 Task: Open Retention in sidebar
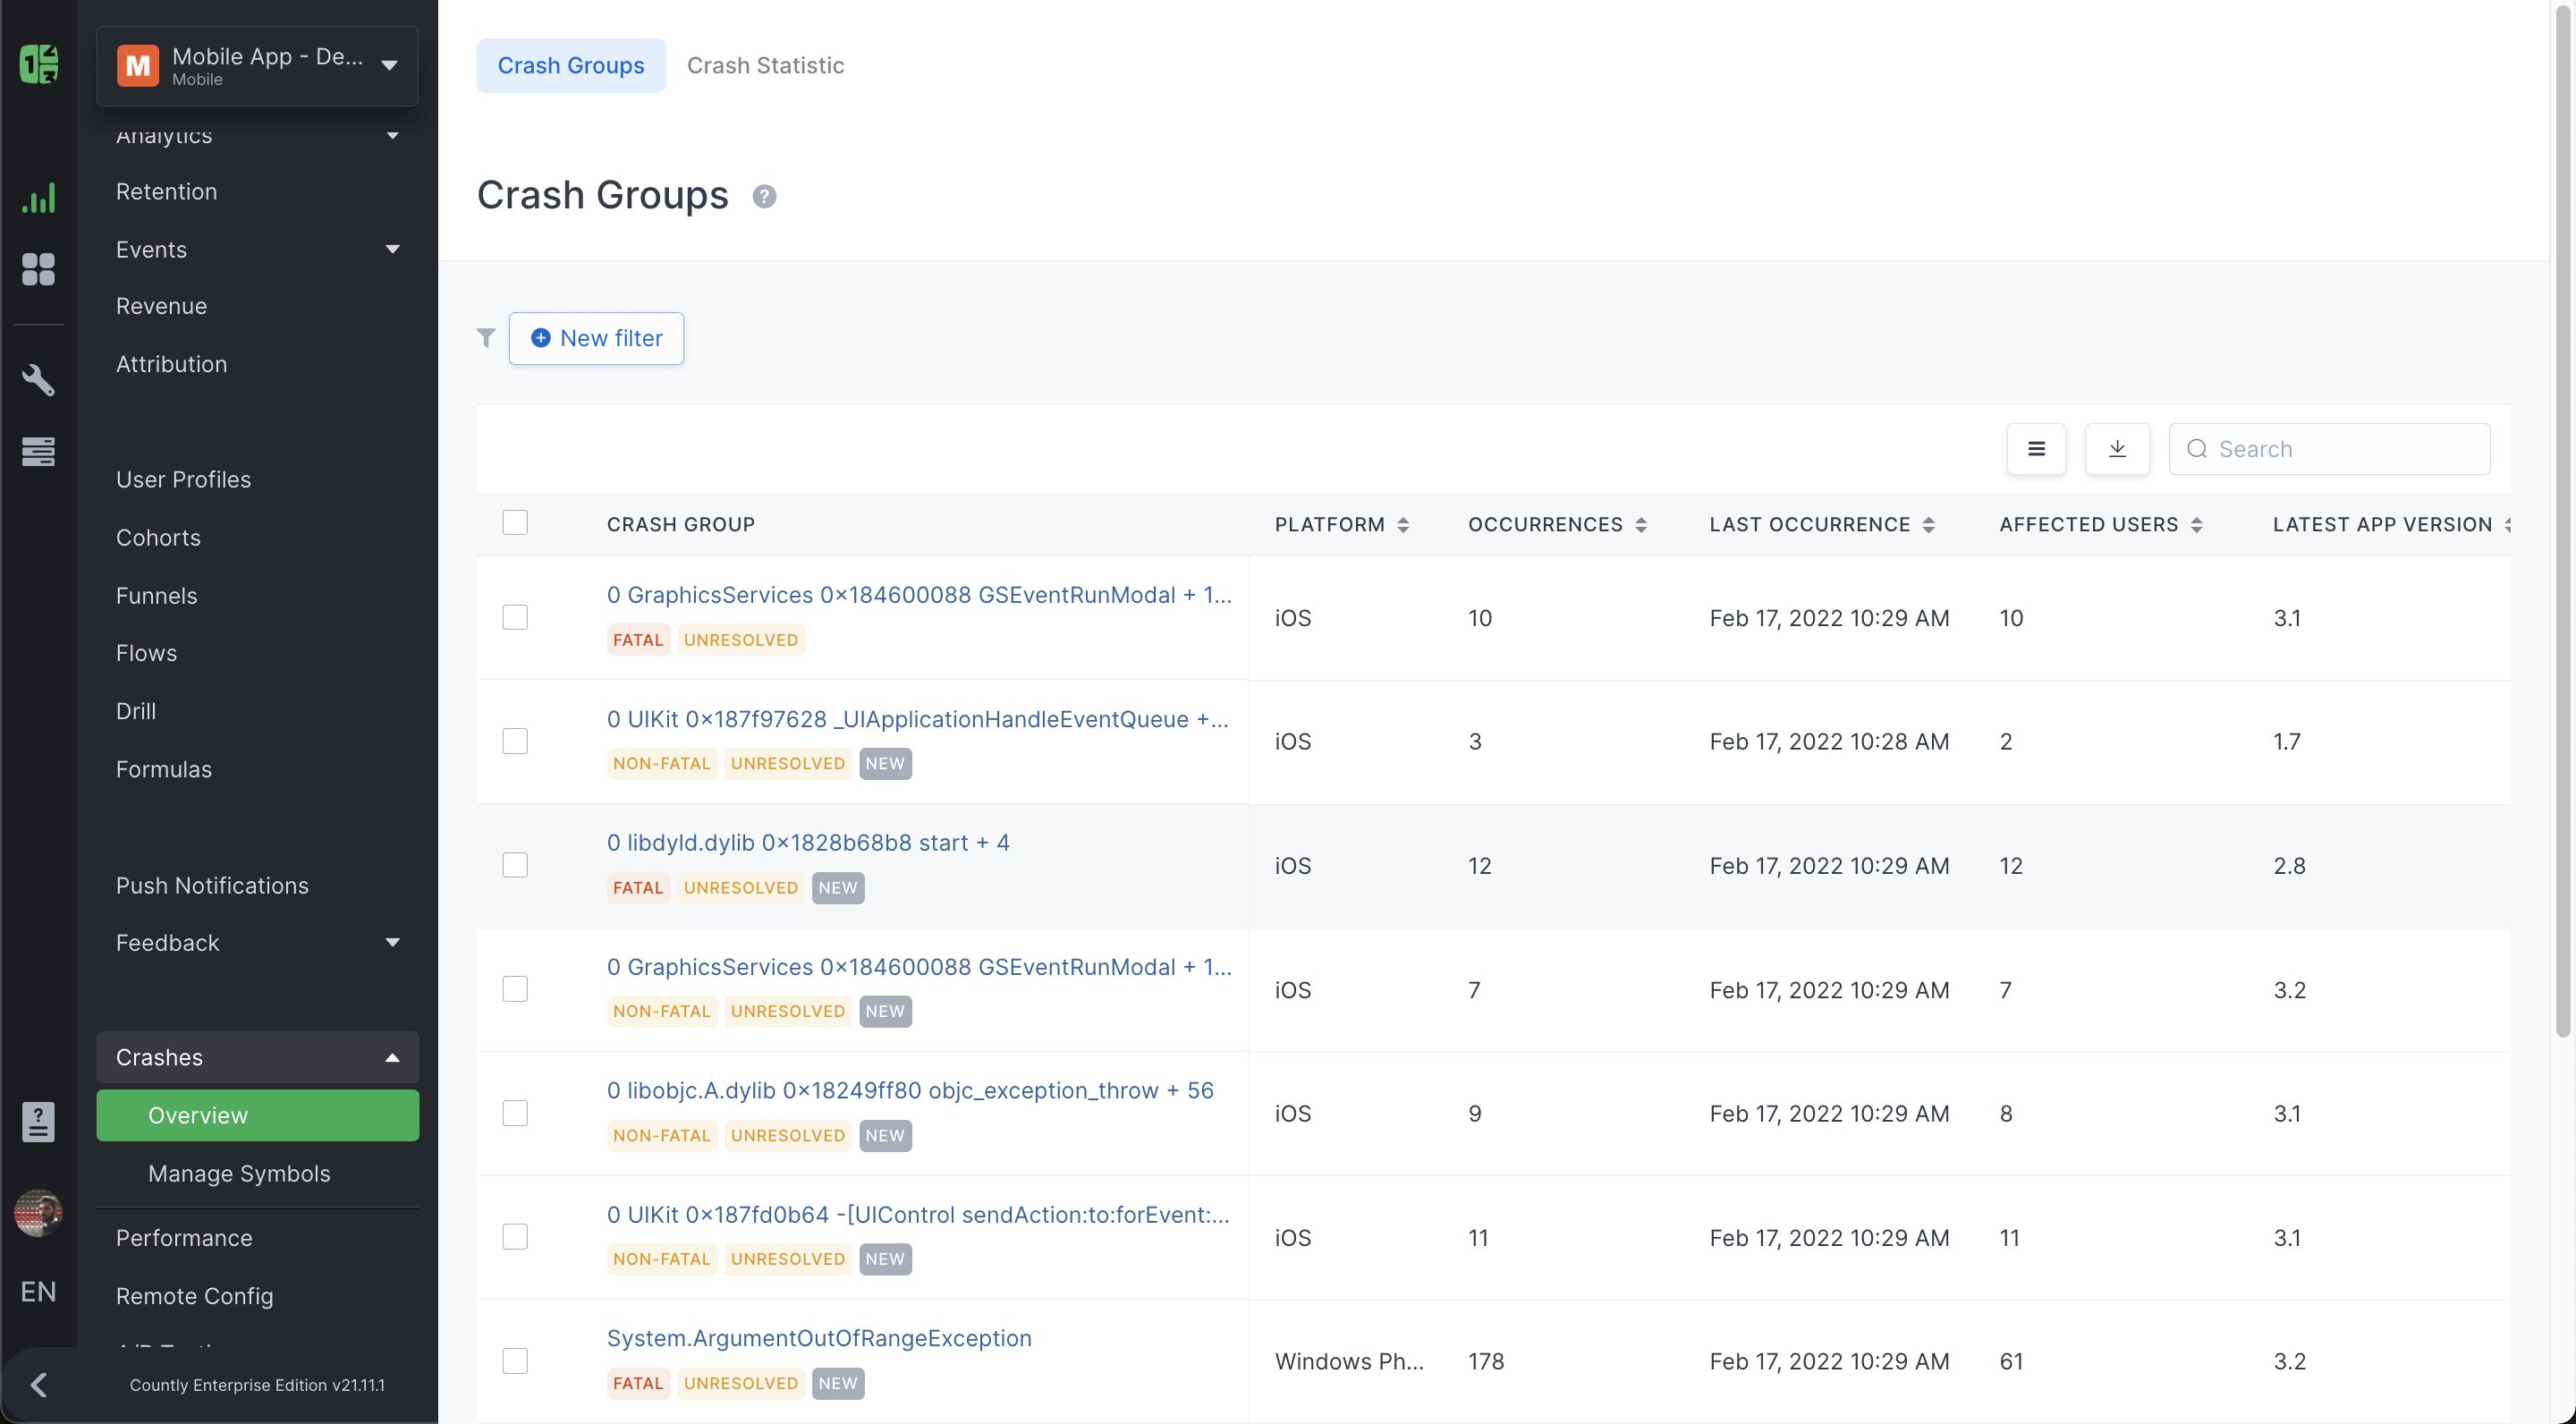[166, 192]
